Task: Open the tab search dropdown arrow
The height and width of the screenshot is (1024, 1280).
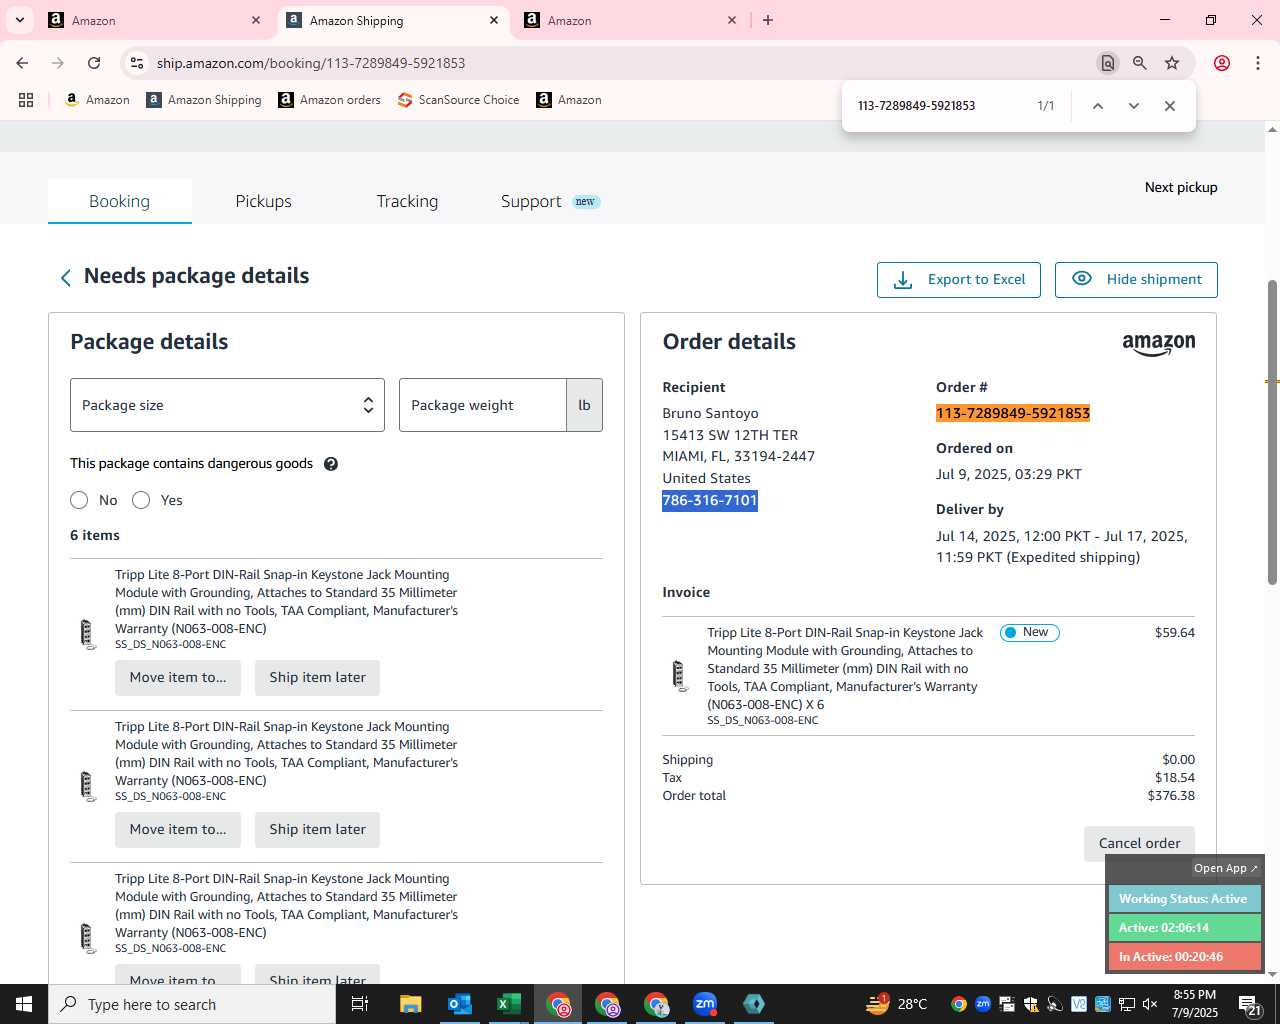Action: 19,20
